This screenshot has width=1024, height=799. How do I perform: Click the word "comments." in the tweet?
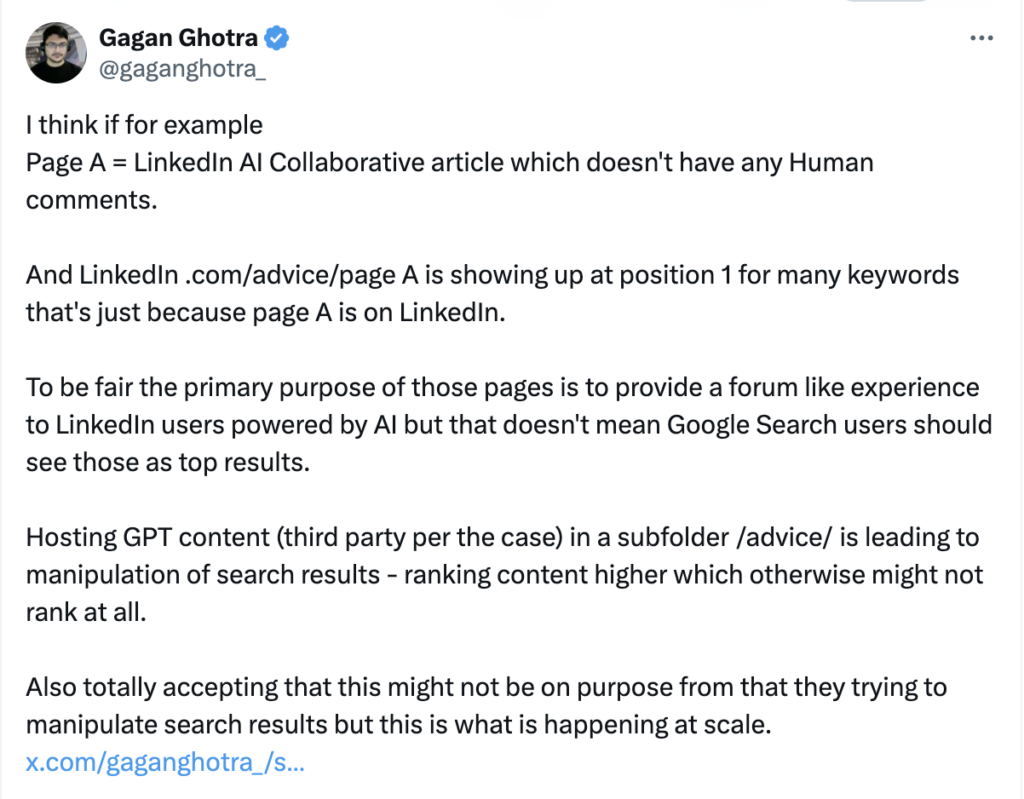tap(91, 199)
